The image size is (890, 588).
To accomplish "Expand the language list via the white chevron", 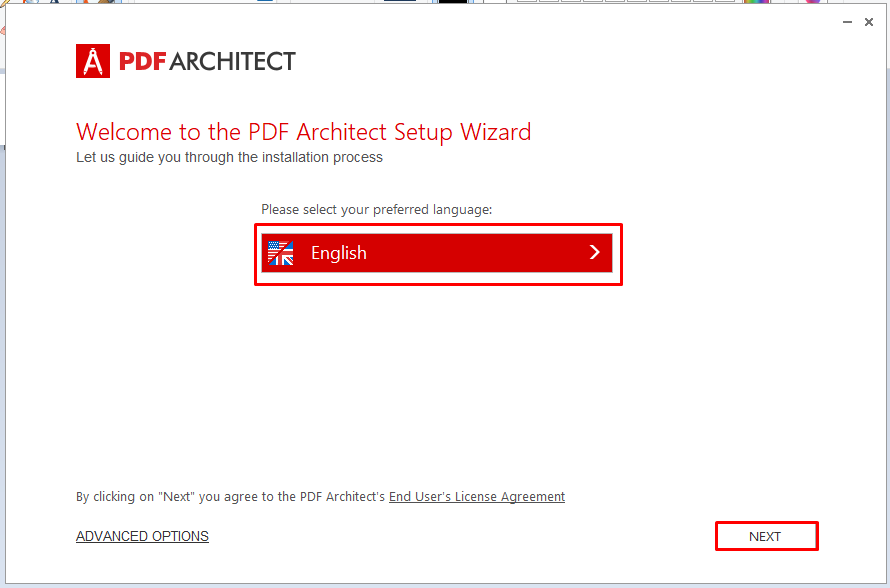I will pos(594,252).
